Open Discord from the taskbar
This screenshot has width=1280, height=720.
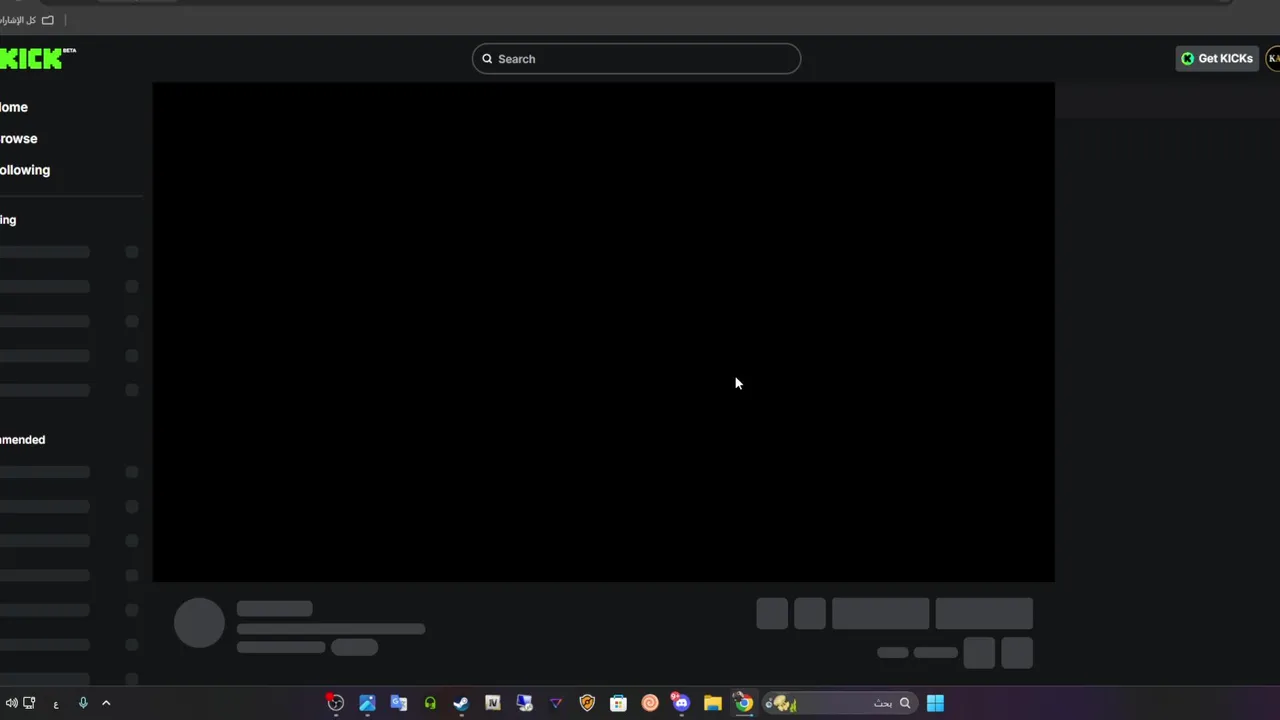coord(681,703)
